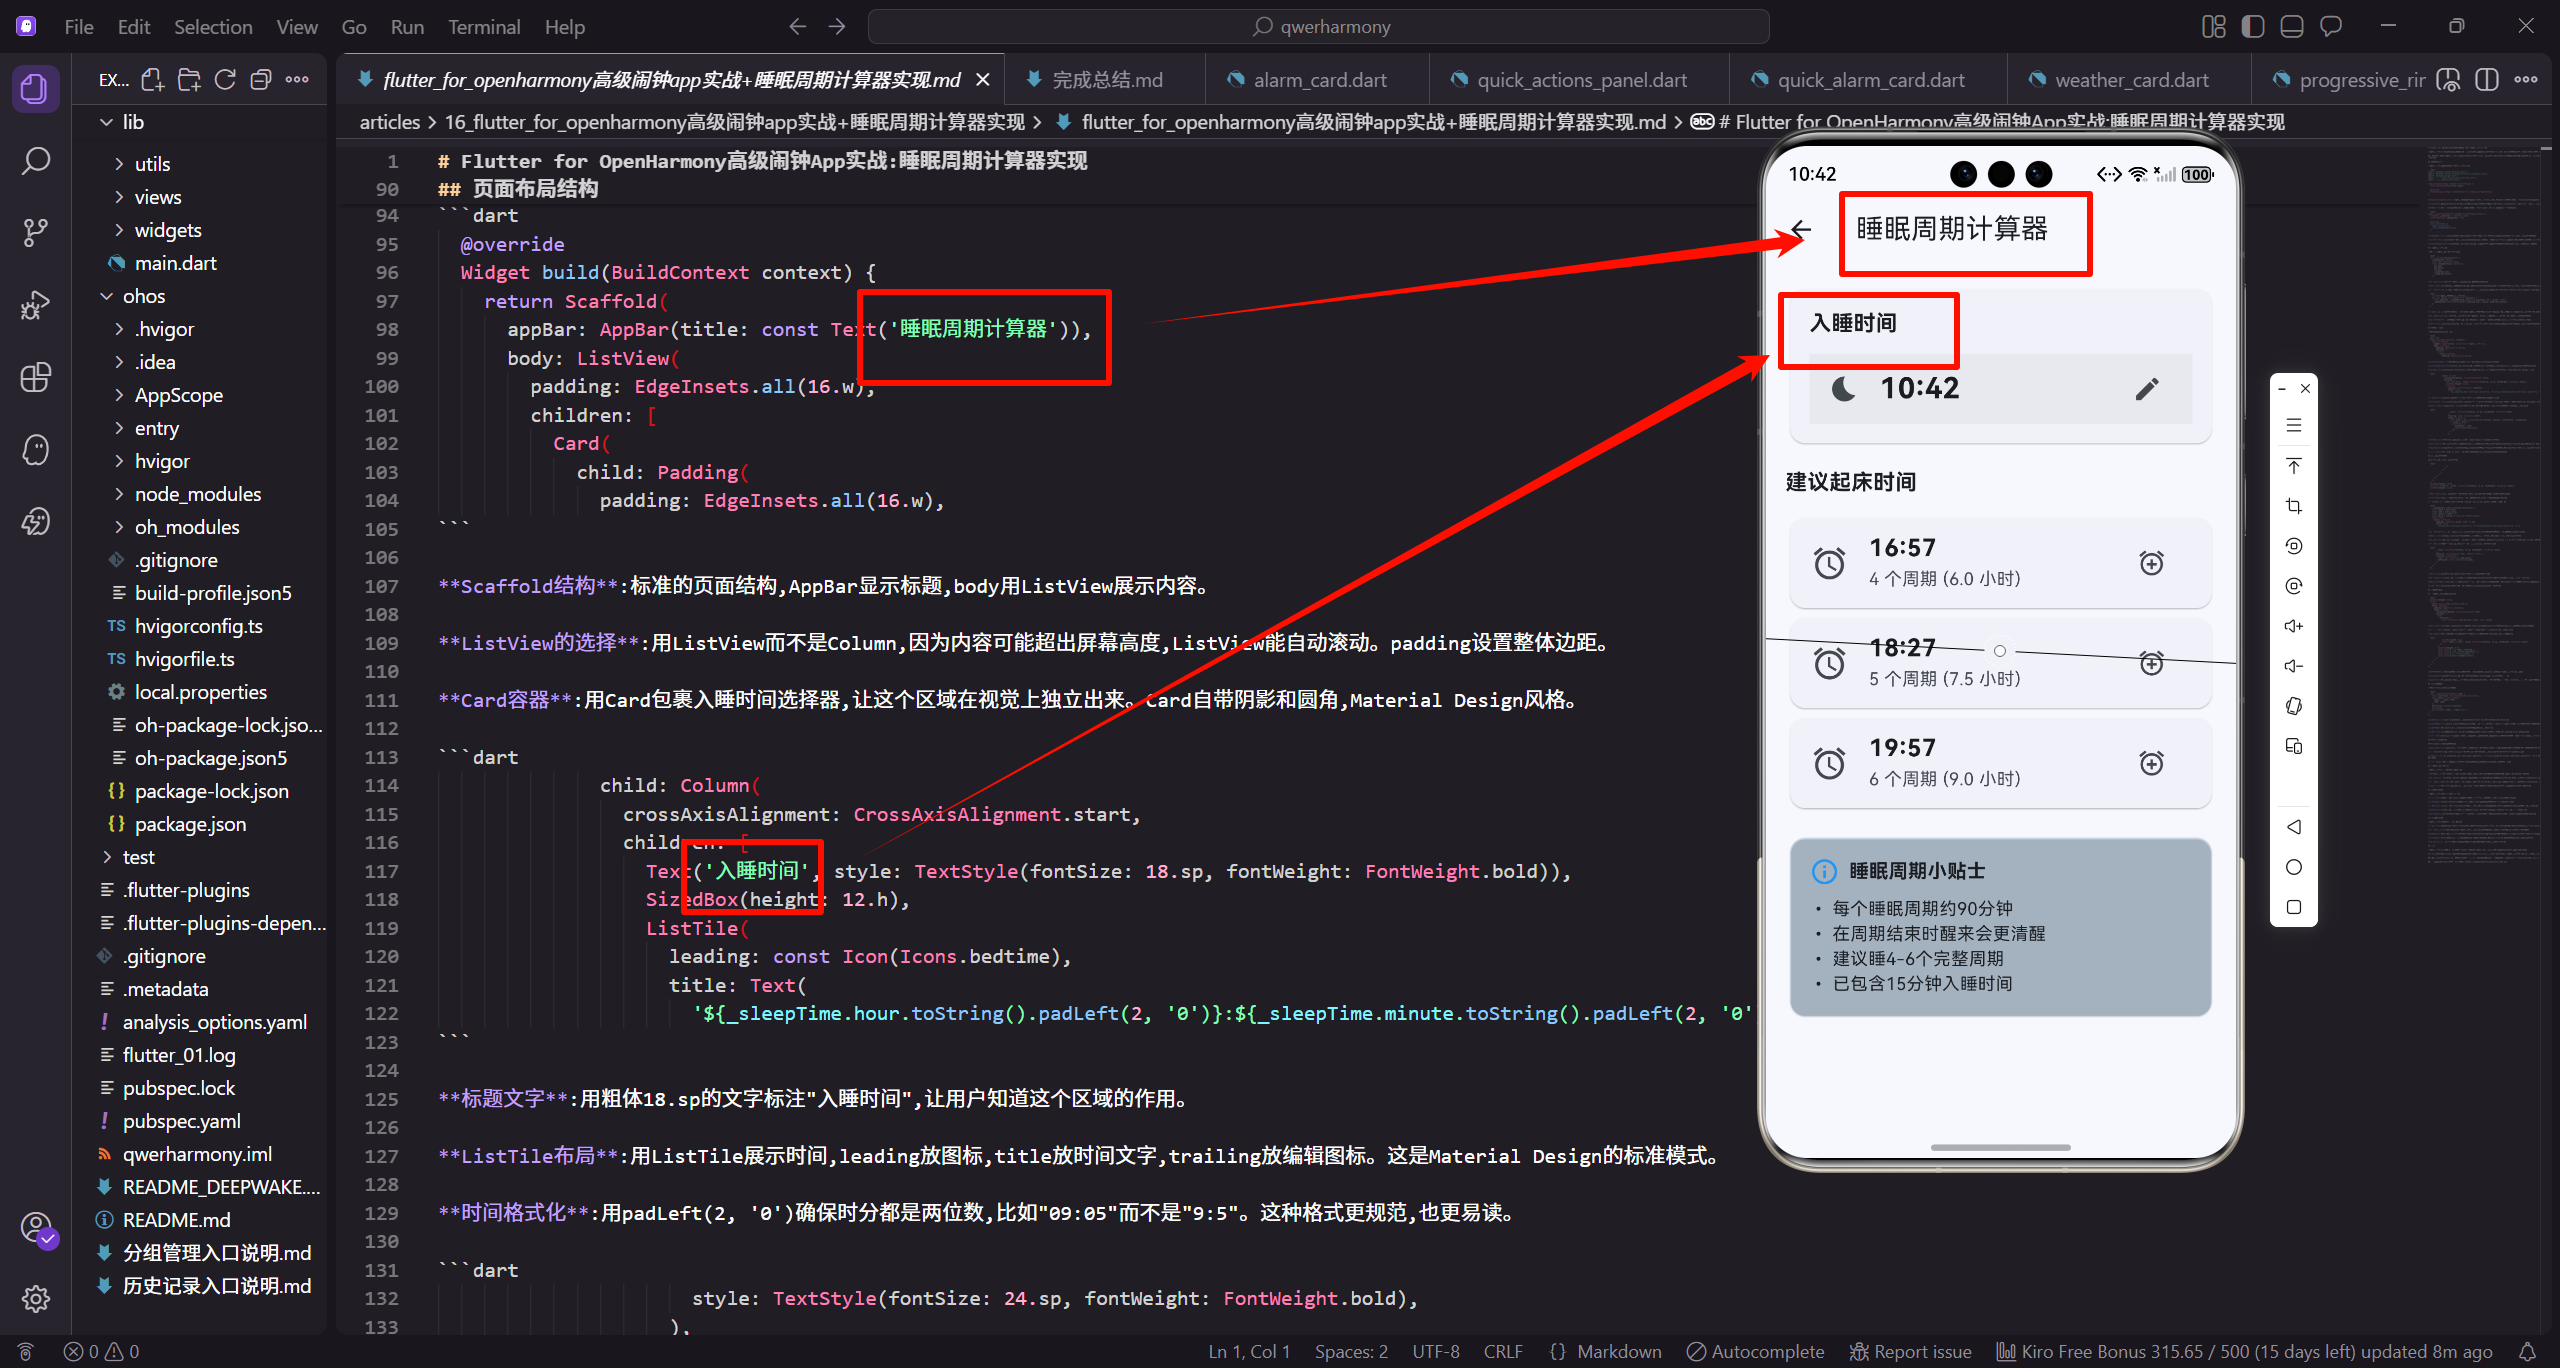Open the qwerharmony search bar at the top
This screenshot has width=2560, height=1368.
pyautogui.click(x=1320, y=26)
